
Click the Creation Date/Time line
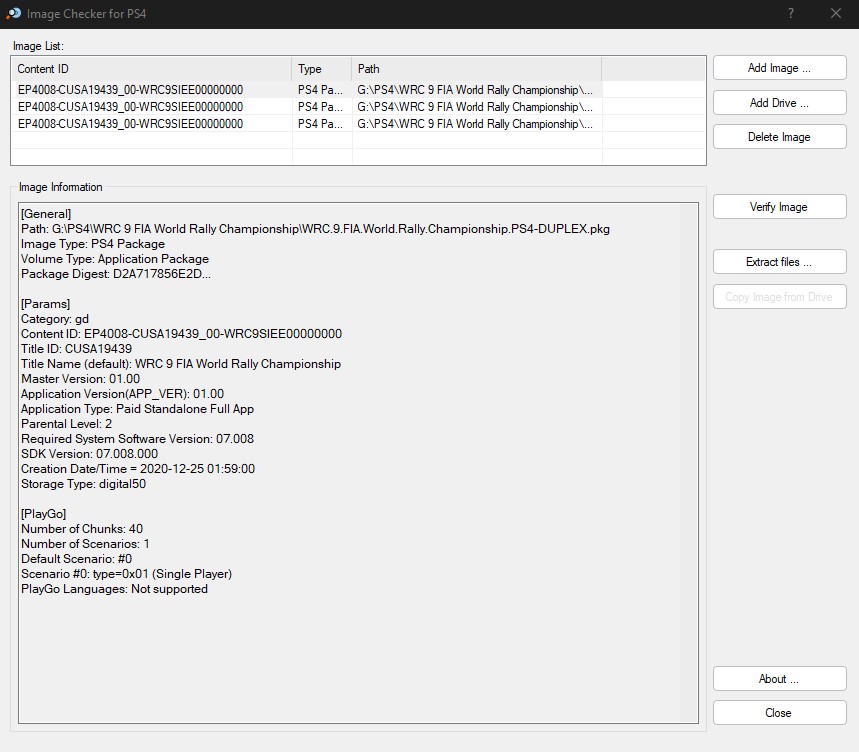[138, 469]
